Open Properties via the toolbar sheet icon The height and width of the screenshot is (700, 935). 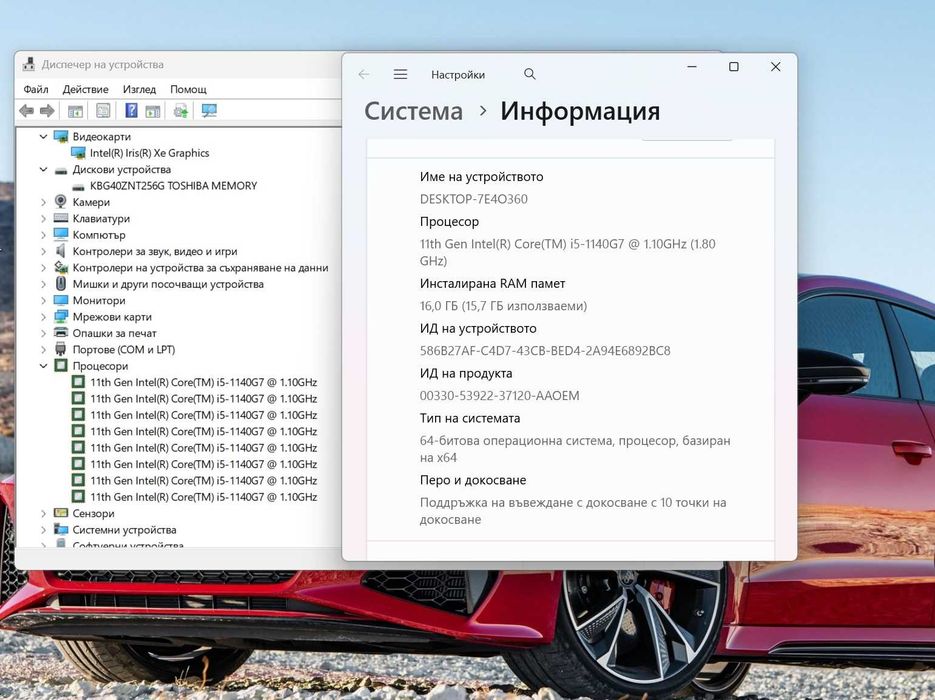(x=103, y=110)
